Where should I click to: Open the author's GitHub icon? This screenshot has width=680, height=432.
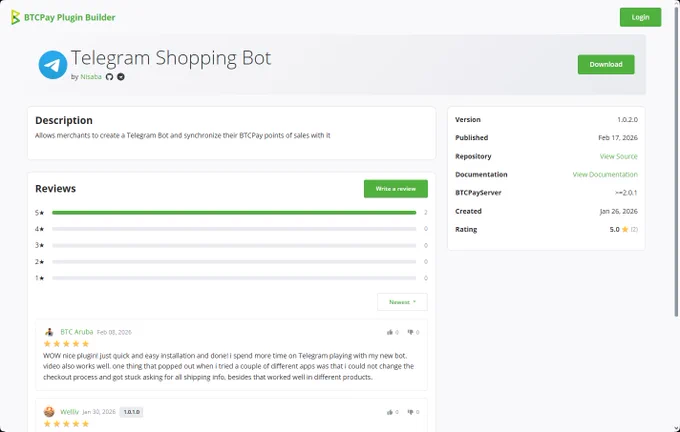click(109, 77)
